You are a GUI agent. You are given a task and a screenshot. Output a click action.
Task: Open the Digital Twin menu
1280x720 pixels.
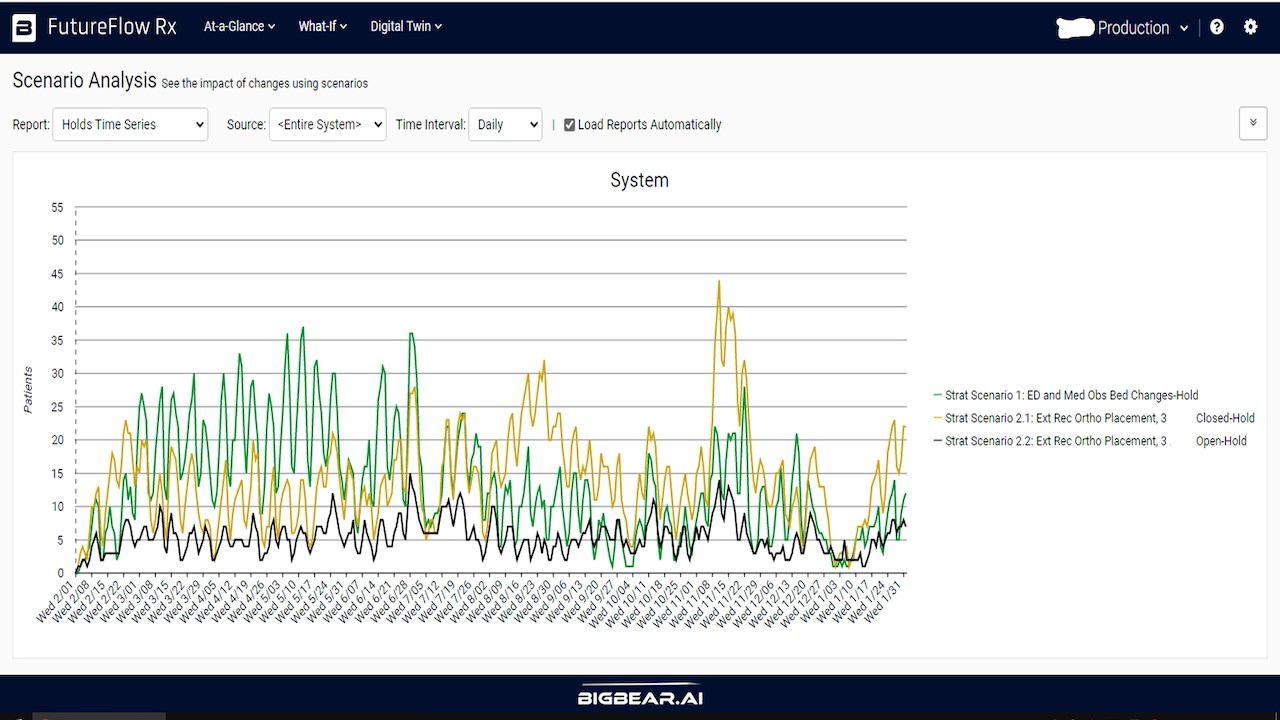406,27
